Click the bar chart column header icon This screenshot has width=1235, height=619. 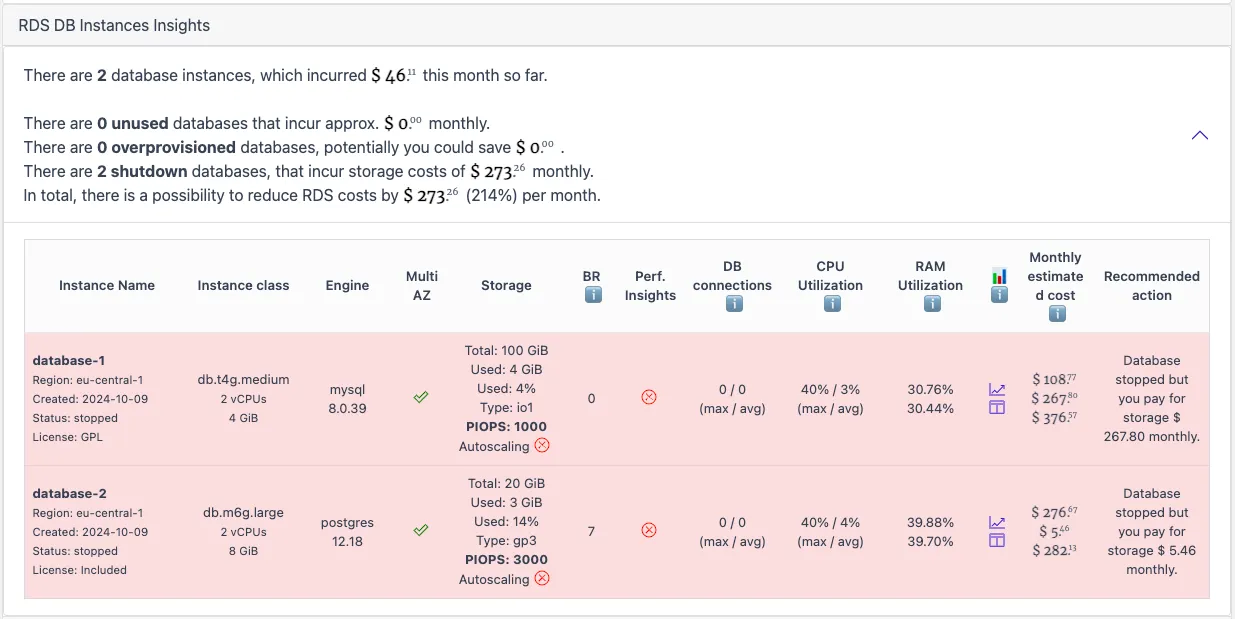[998, 275]
